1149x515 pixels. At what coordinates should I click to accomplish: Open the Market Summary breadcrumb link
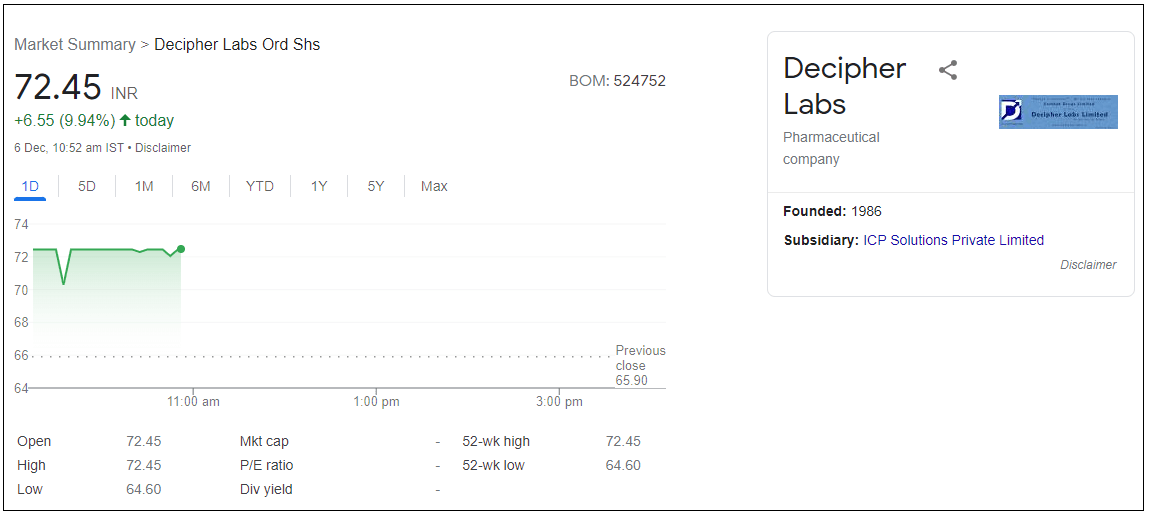75,44
